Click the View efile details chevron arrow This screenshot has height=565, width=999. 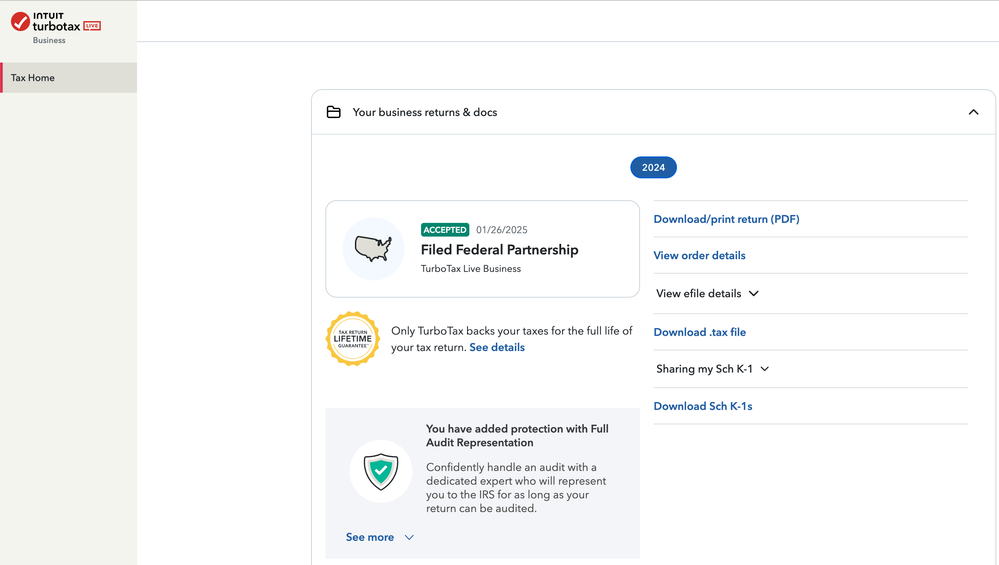[754, 294]
